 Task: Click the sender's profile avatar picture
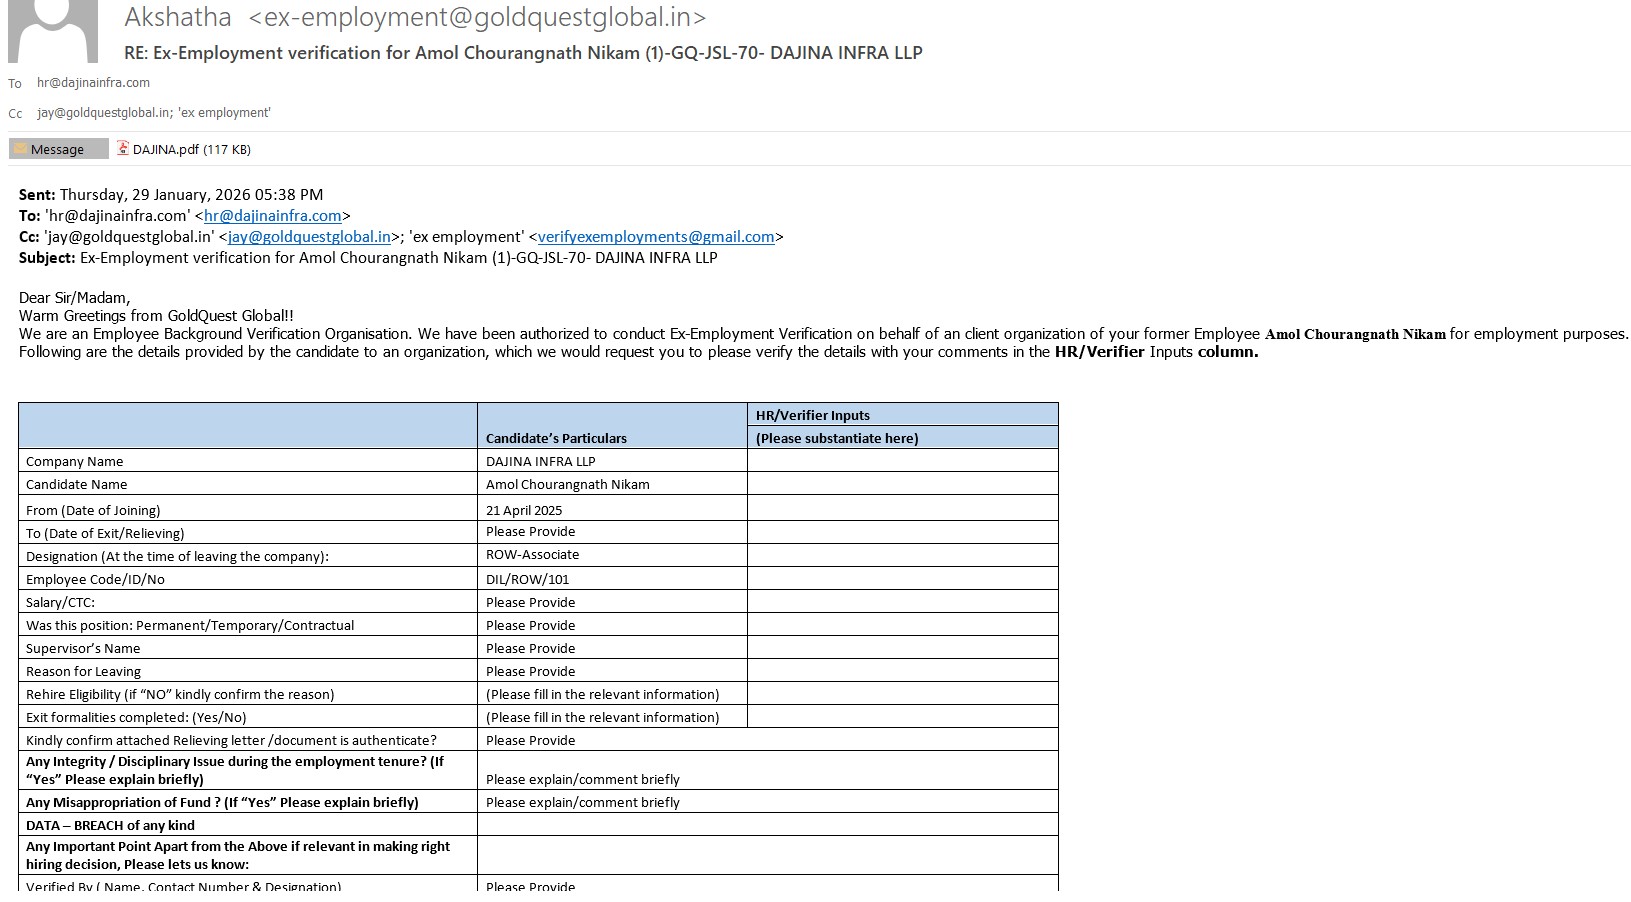52,30
